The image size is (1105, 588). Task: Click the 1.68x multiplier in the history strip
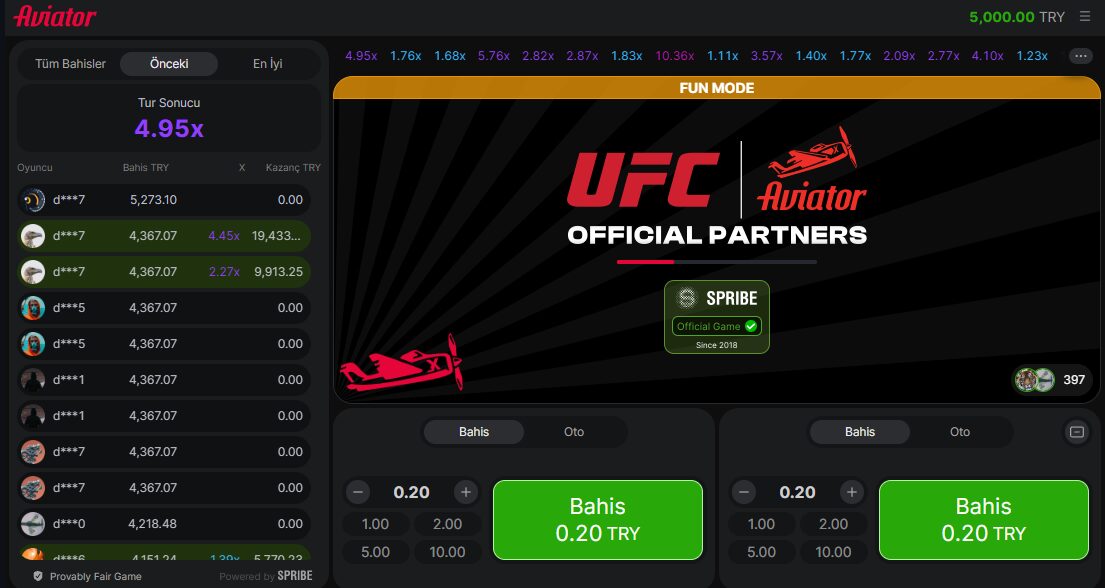pyautogui.click(x=450, y=56)
